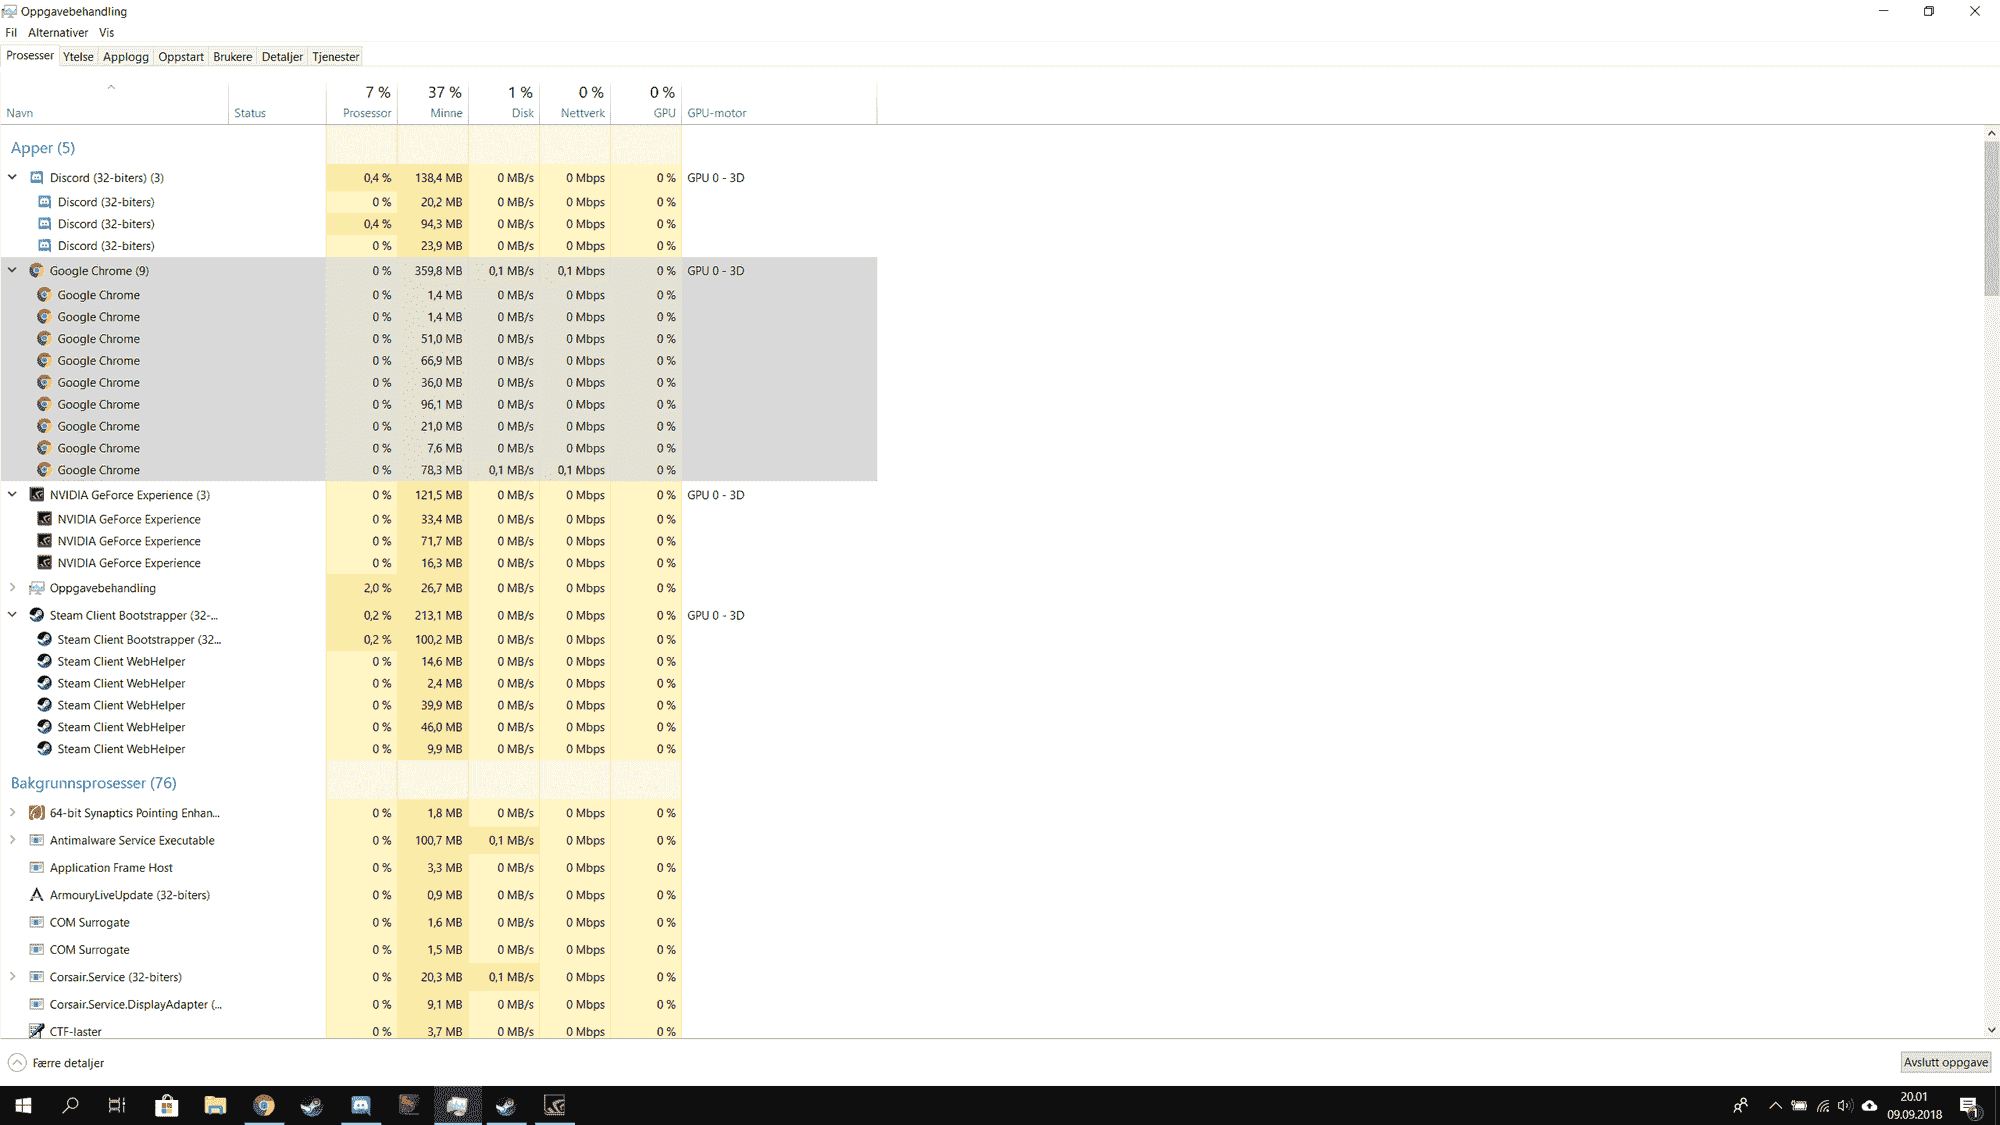
Task: Collapse the Google Chrome (9) group
Action: pyautogui.click(x=12, y=270)
